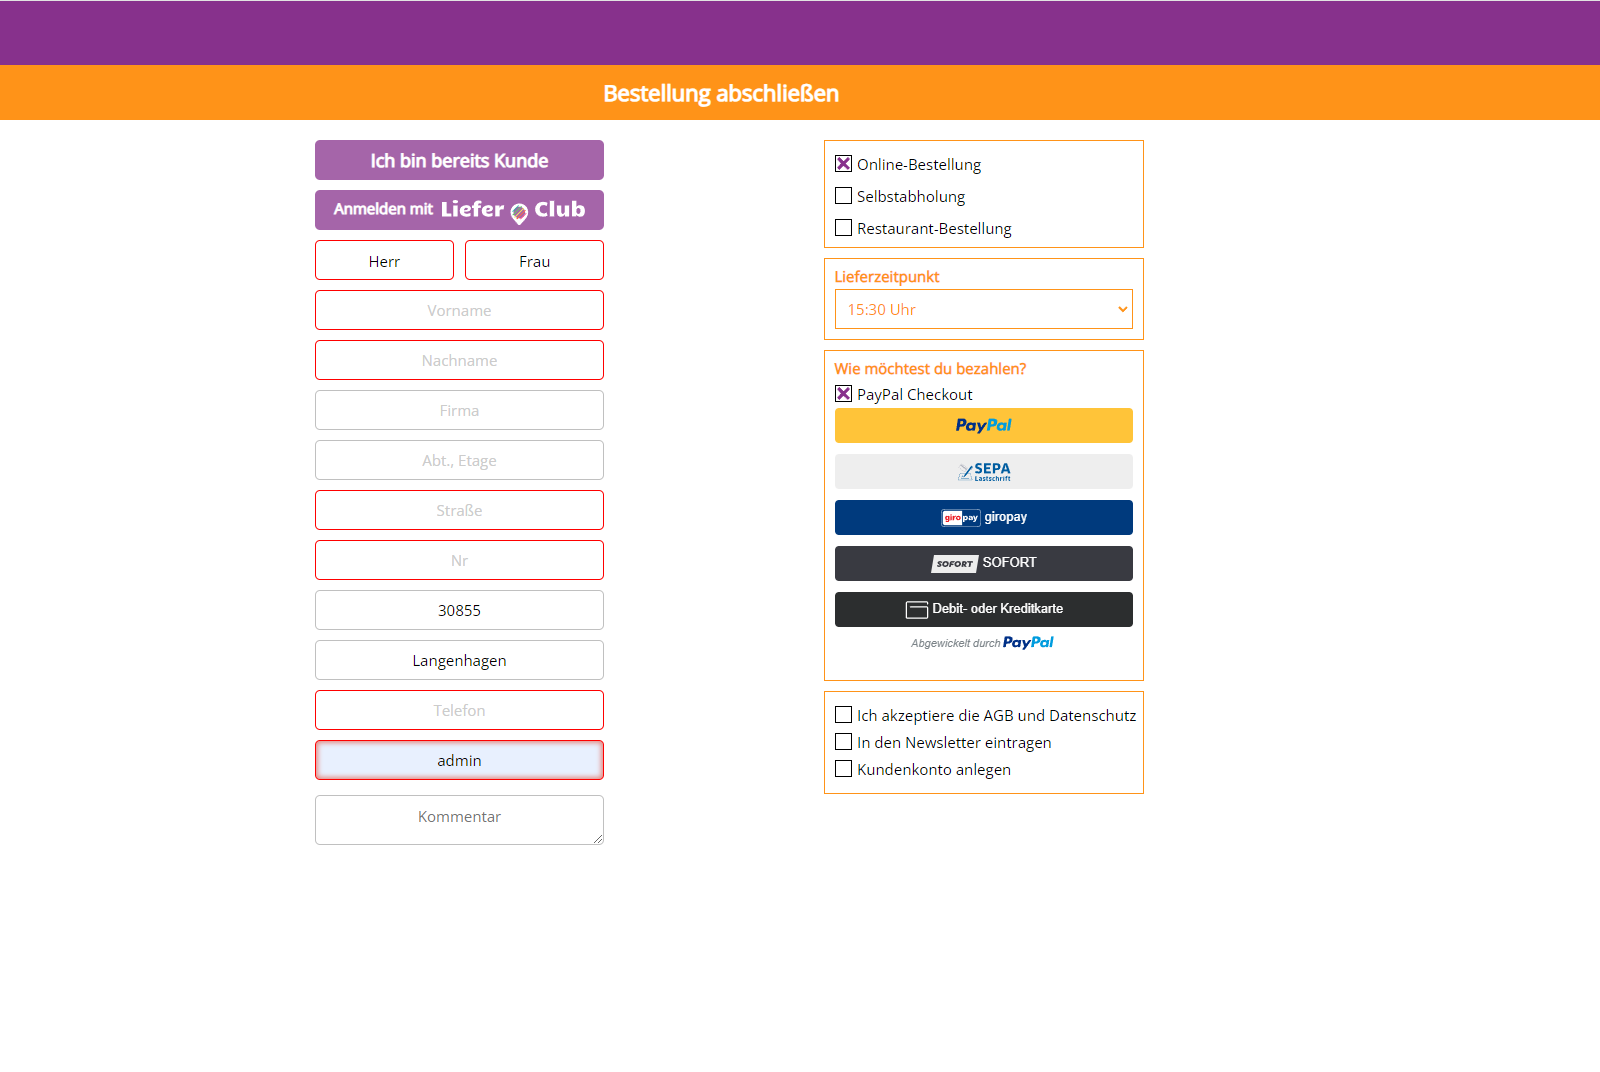Choose giropay payment button
This screenshot has width=1600, height=1072.
click(984, 517)
